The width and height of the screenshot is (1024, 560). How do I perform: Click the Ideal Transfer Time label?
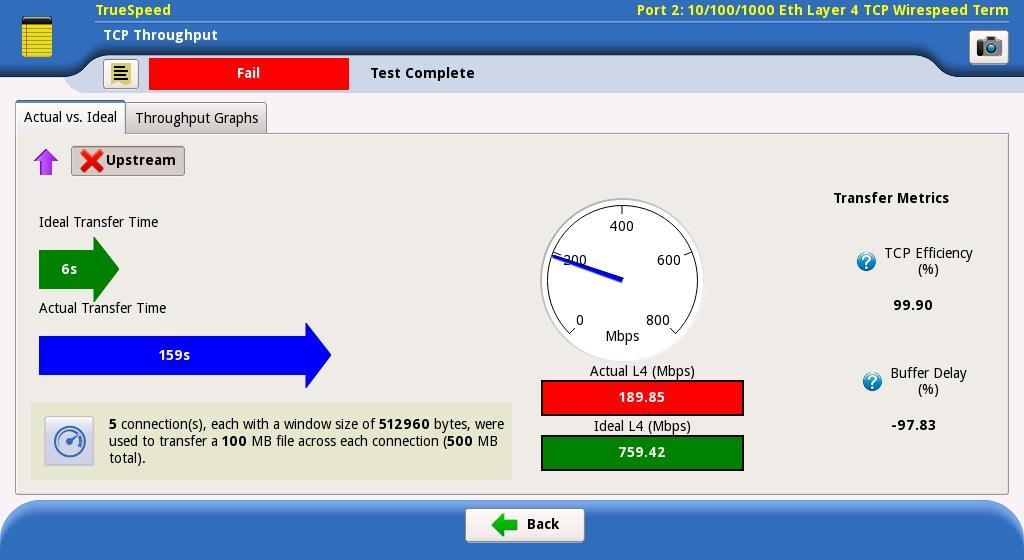click(x=99, y=222)
